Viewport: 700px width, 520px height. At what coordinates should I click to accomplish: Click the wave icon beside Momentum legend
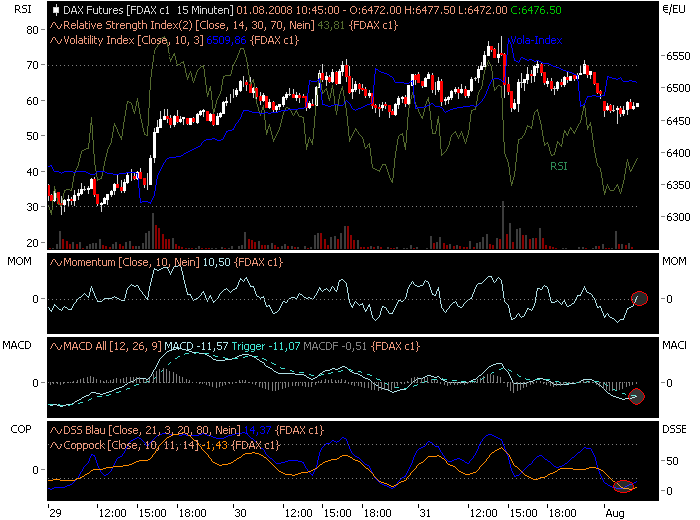56,262
